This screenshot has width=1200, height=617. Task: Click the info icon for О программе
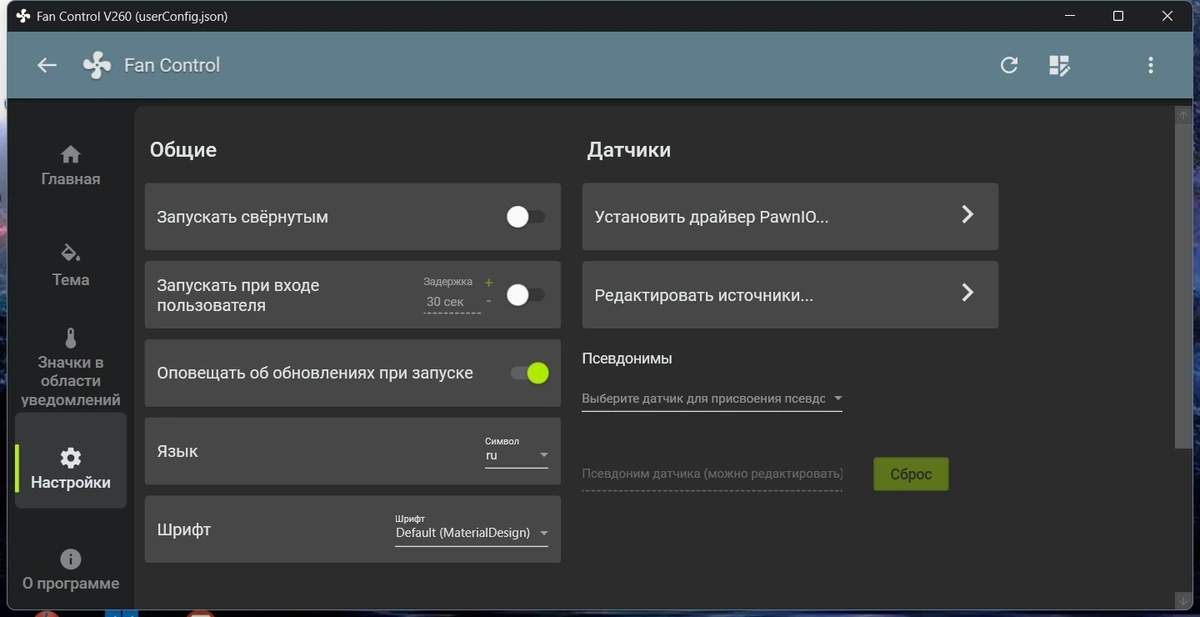[70, 559]
